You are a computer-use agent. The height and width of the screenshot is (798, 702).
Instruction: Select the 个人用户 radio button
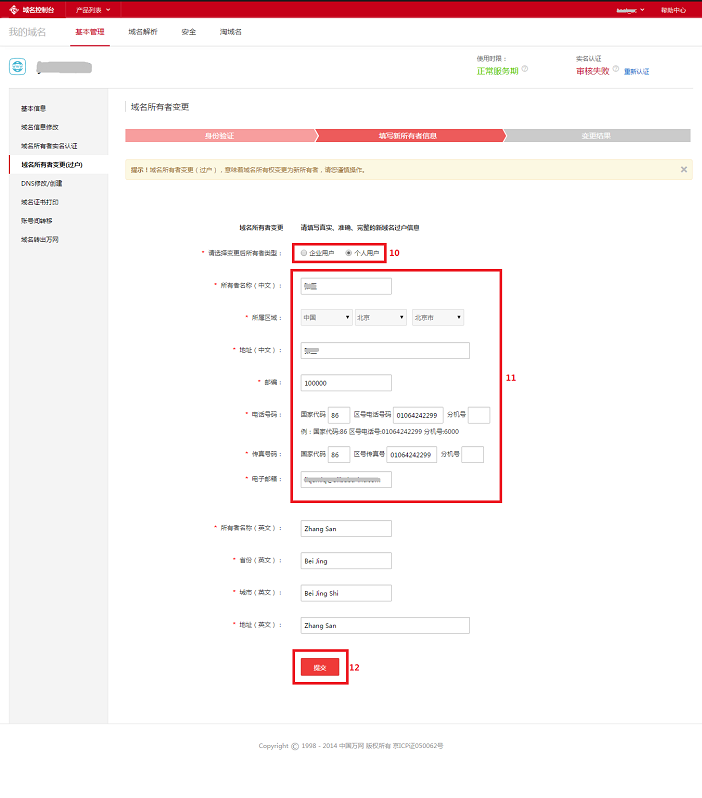click(349, 253)
